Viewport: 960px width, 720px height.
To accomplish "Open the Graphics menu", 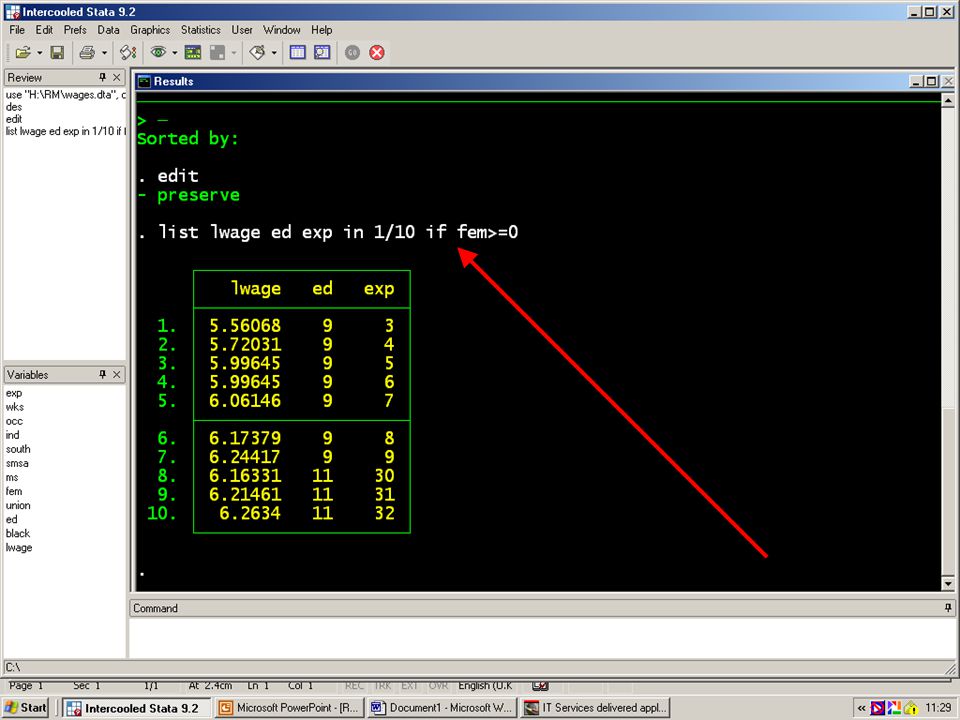I will pyautogui.click(x=150, y=30).
